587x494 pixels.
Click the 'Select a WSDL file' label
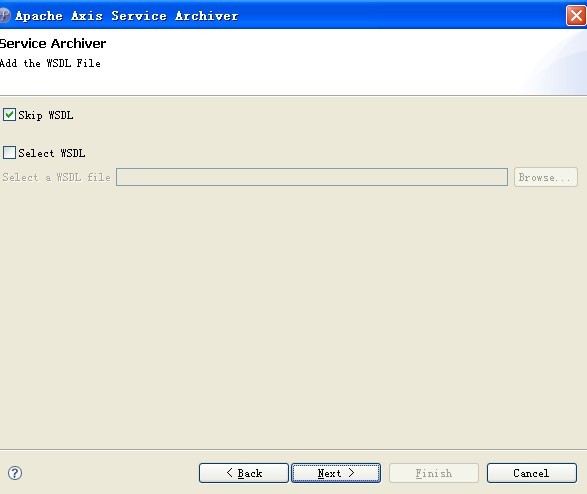(57, 177)
